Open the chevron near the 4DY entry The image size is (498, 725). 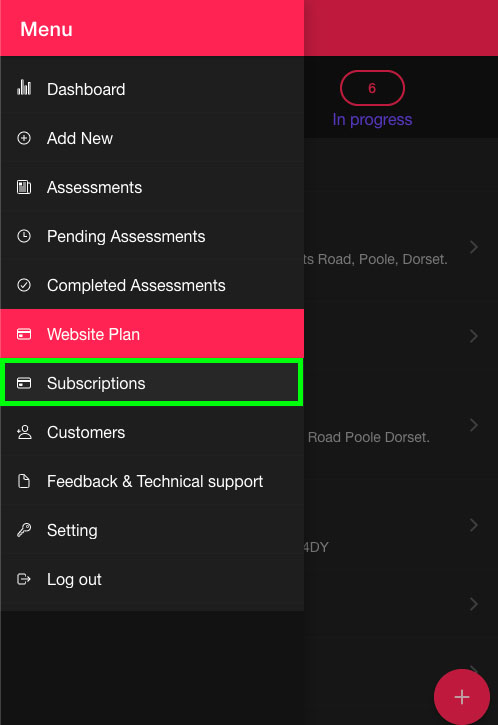tap(473, 525)
